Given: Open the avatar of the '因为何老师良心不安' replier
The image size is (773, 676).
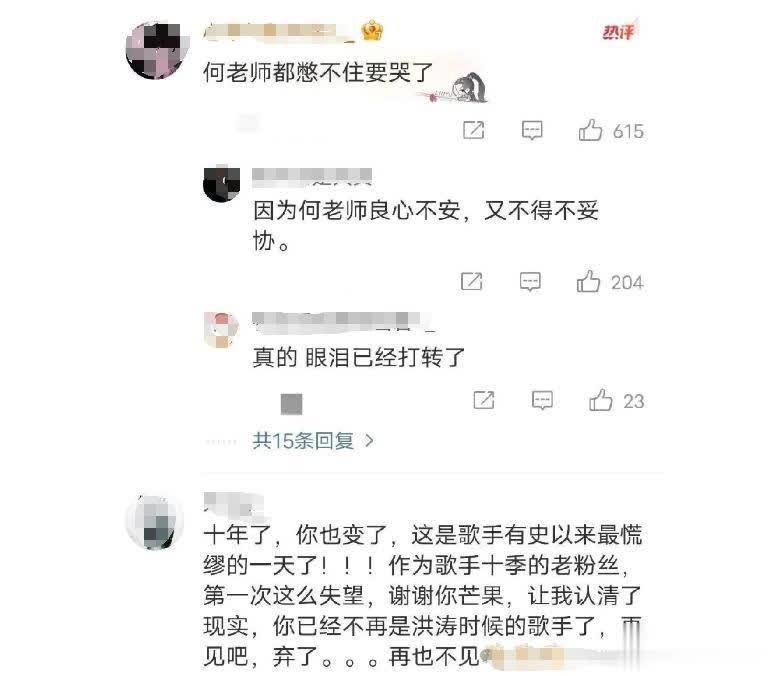Looking at the screenshot, I should (221, 184).
